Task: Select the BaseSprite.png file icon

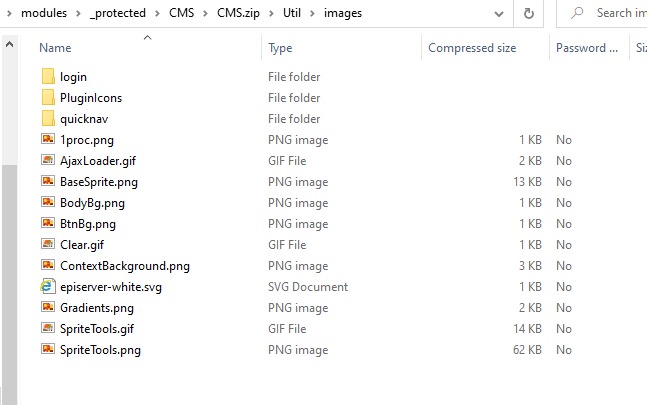Action: 49,182
